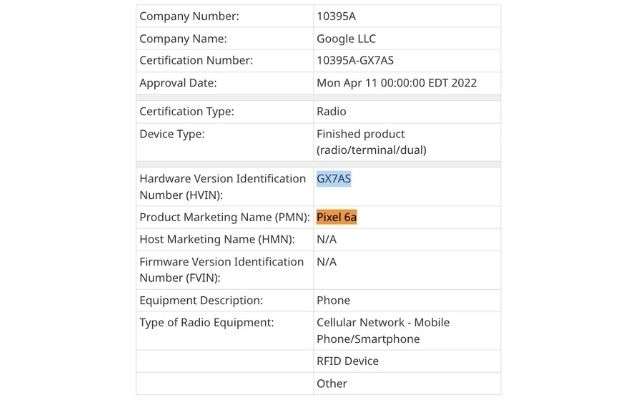Click the highlighted GX7AS HVIN value
The image size is (640, 400).
(334, 178)
